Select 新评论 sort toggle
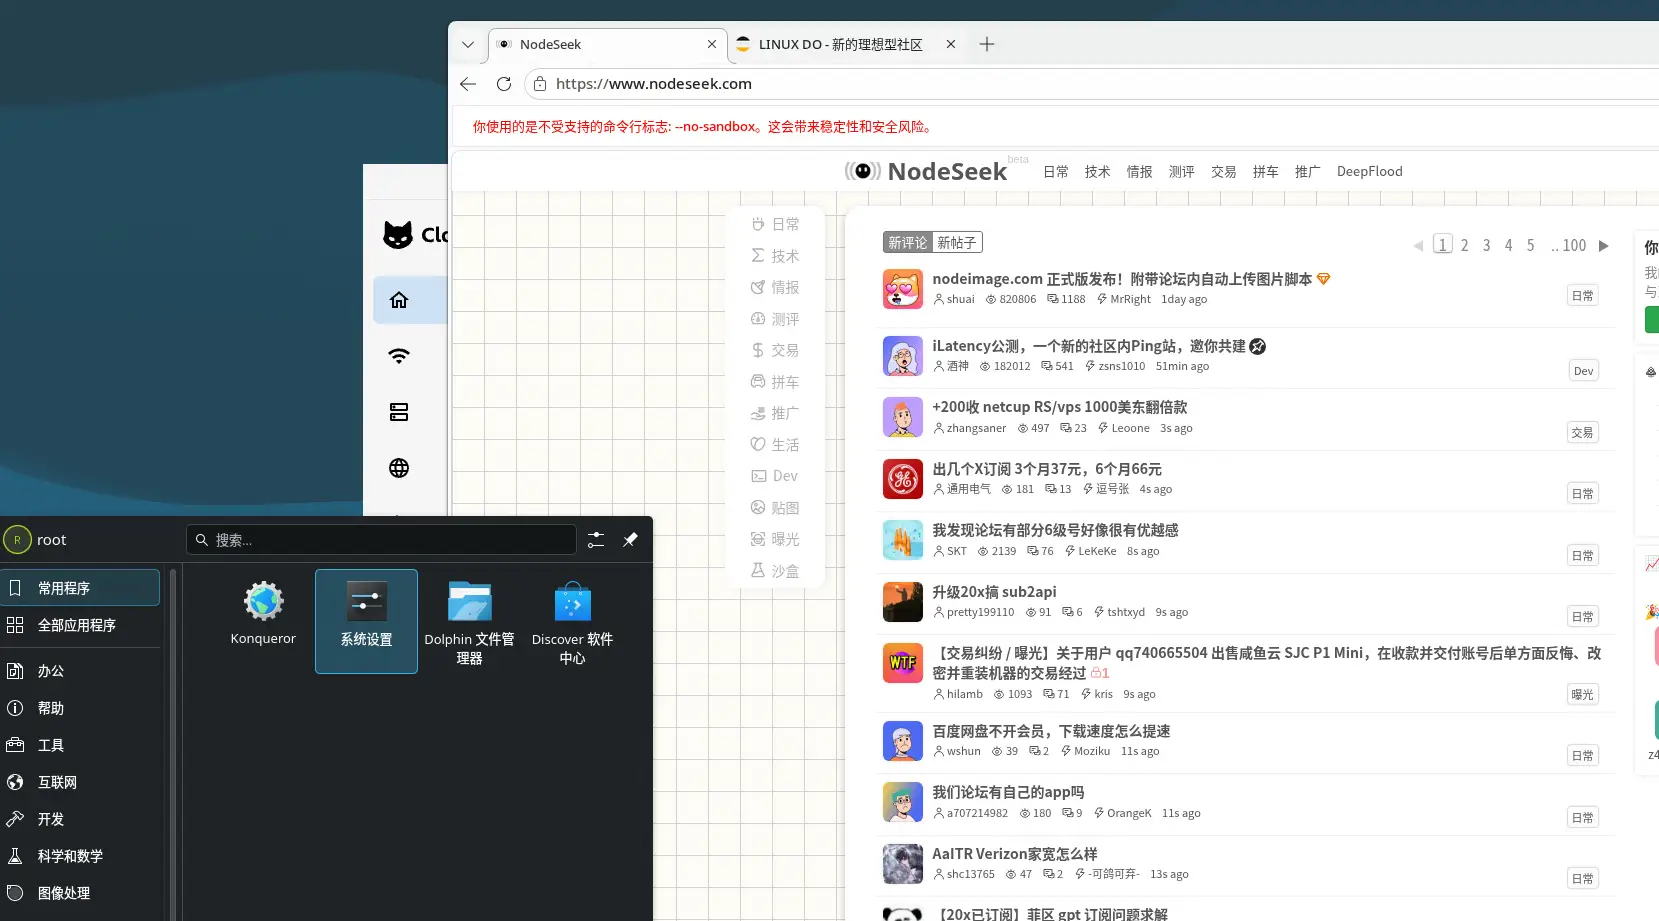The image size is (1659, 921). pyautogui.click(x=908, y=243)
